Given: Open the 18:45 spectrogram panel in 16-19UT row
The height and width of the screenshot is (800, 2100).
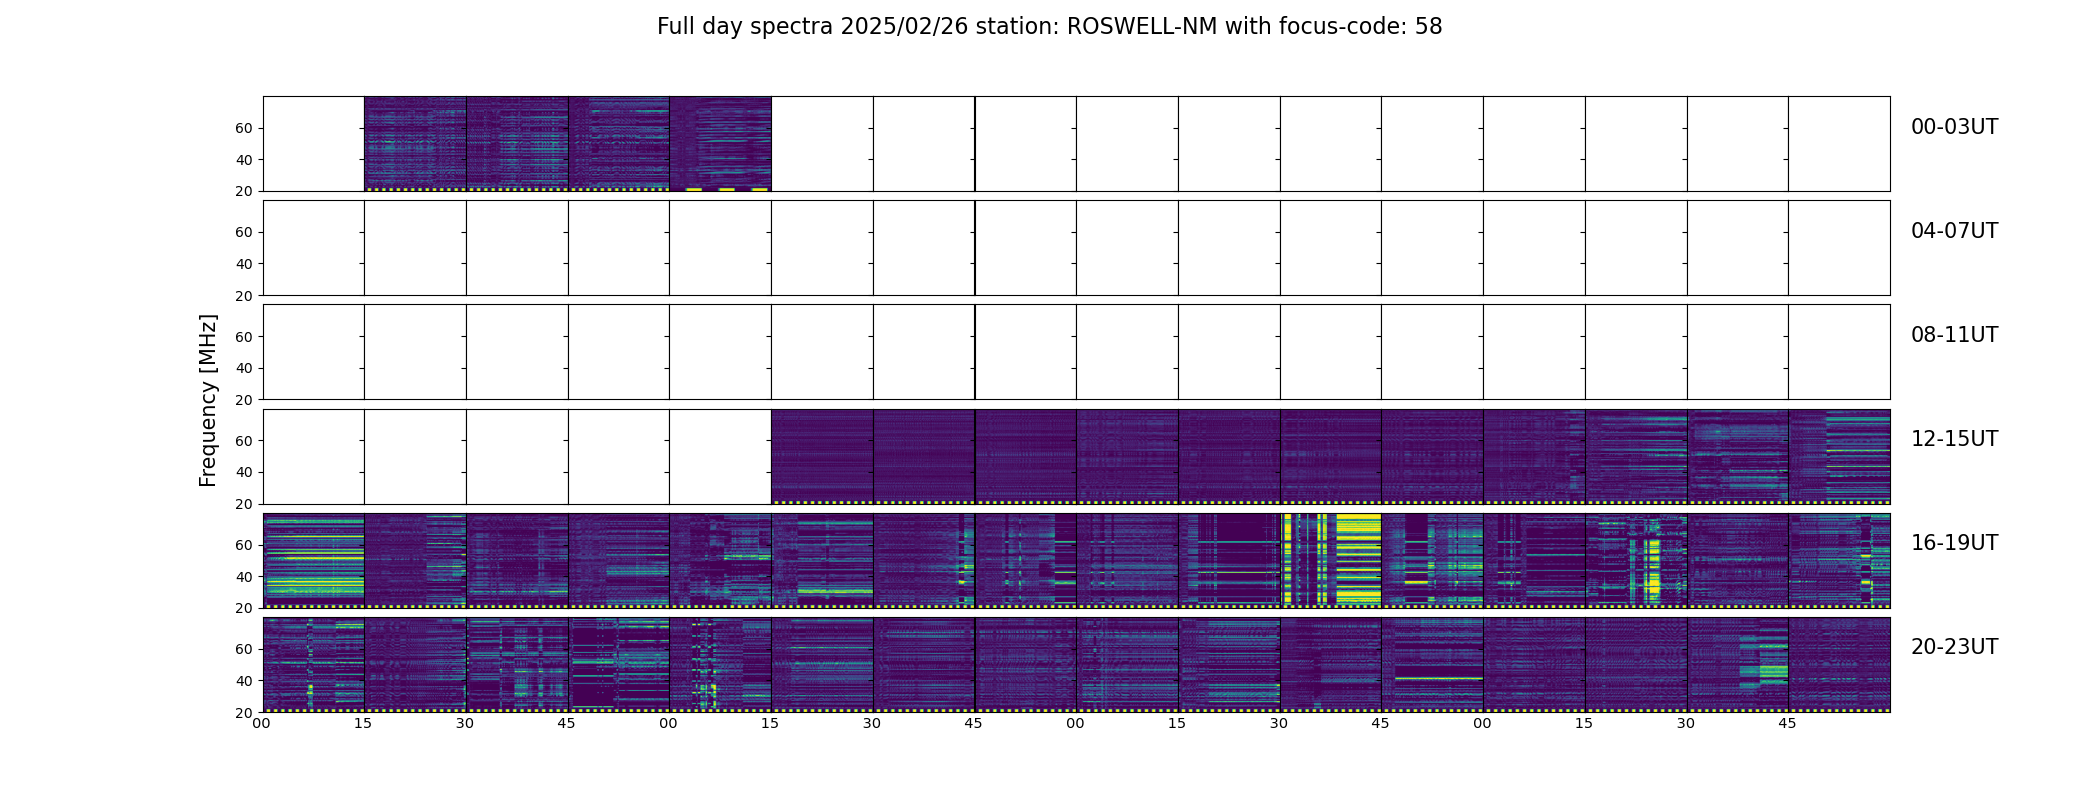Looking at the screenshot, I should pos(1432,560).
